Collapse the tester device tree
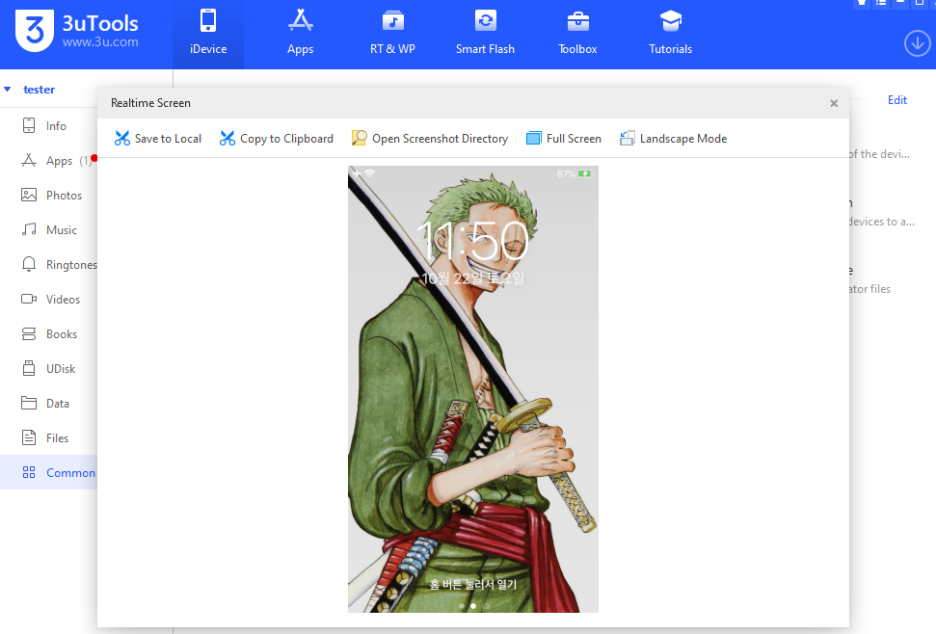Screen dimensions: 936x634 (x=8, y=90)
